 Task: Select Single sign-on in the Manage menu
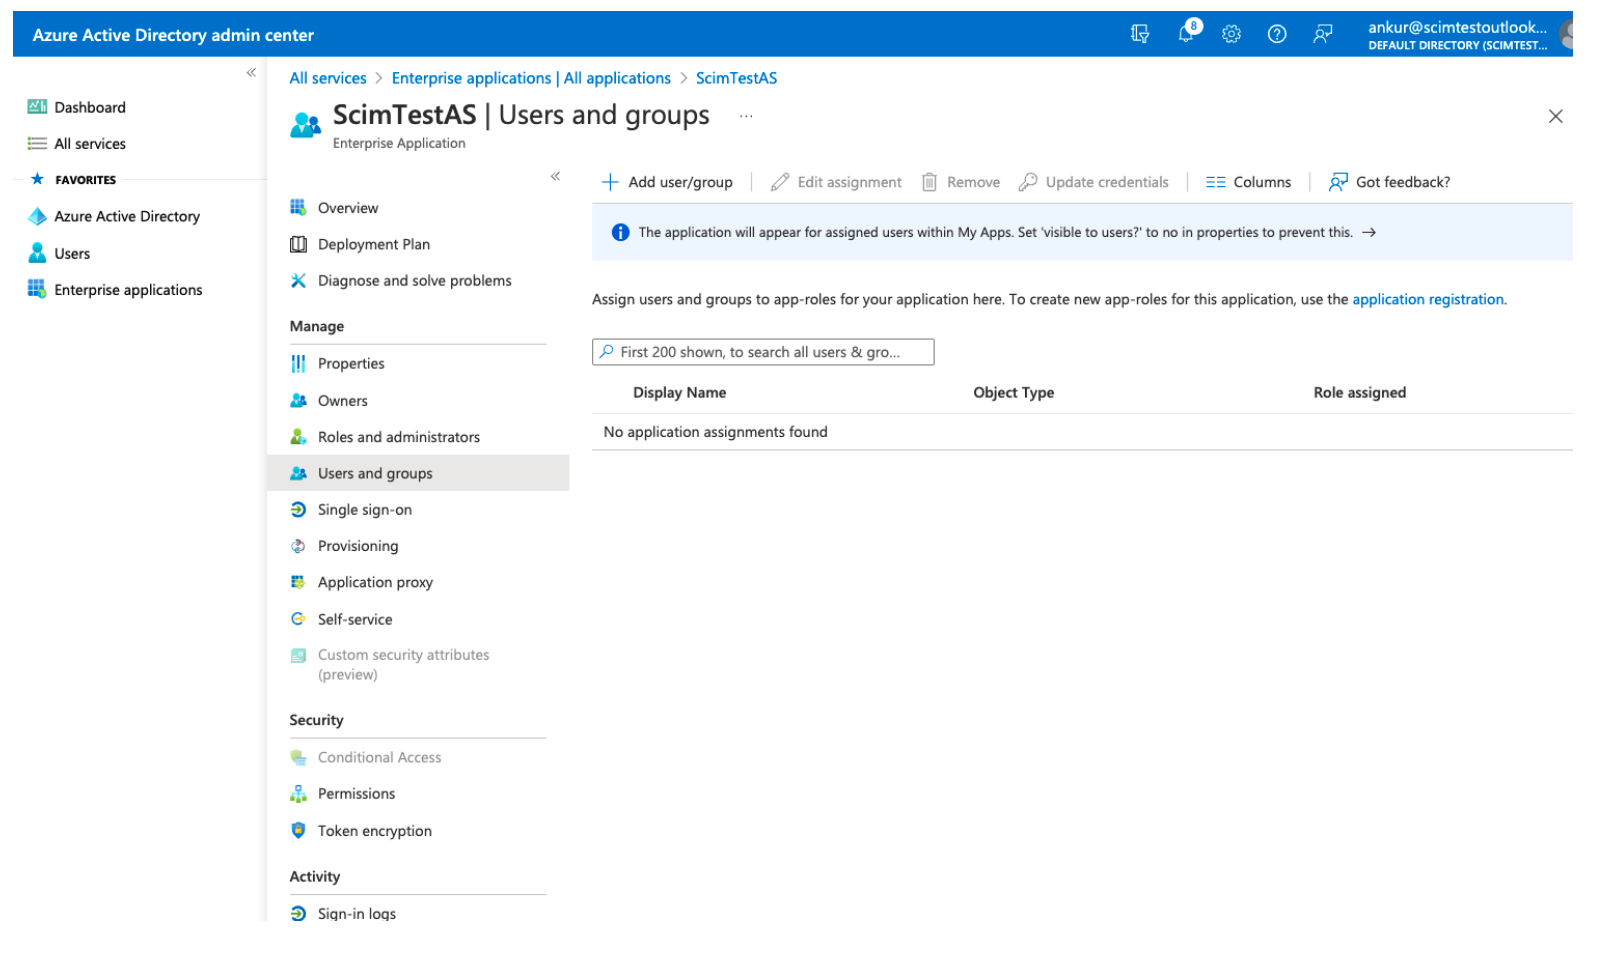364,510
